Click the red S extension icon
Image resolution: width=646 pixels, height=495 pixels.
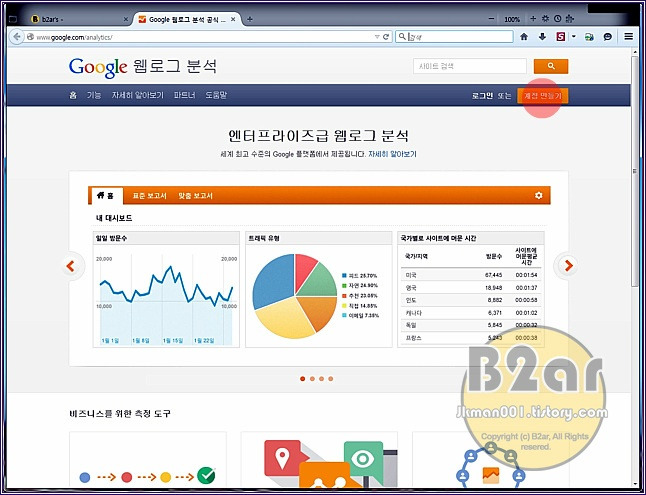point(560,37)
